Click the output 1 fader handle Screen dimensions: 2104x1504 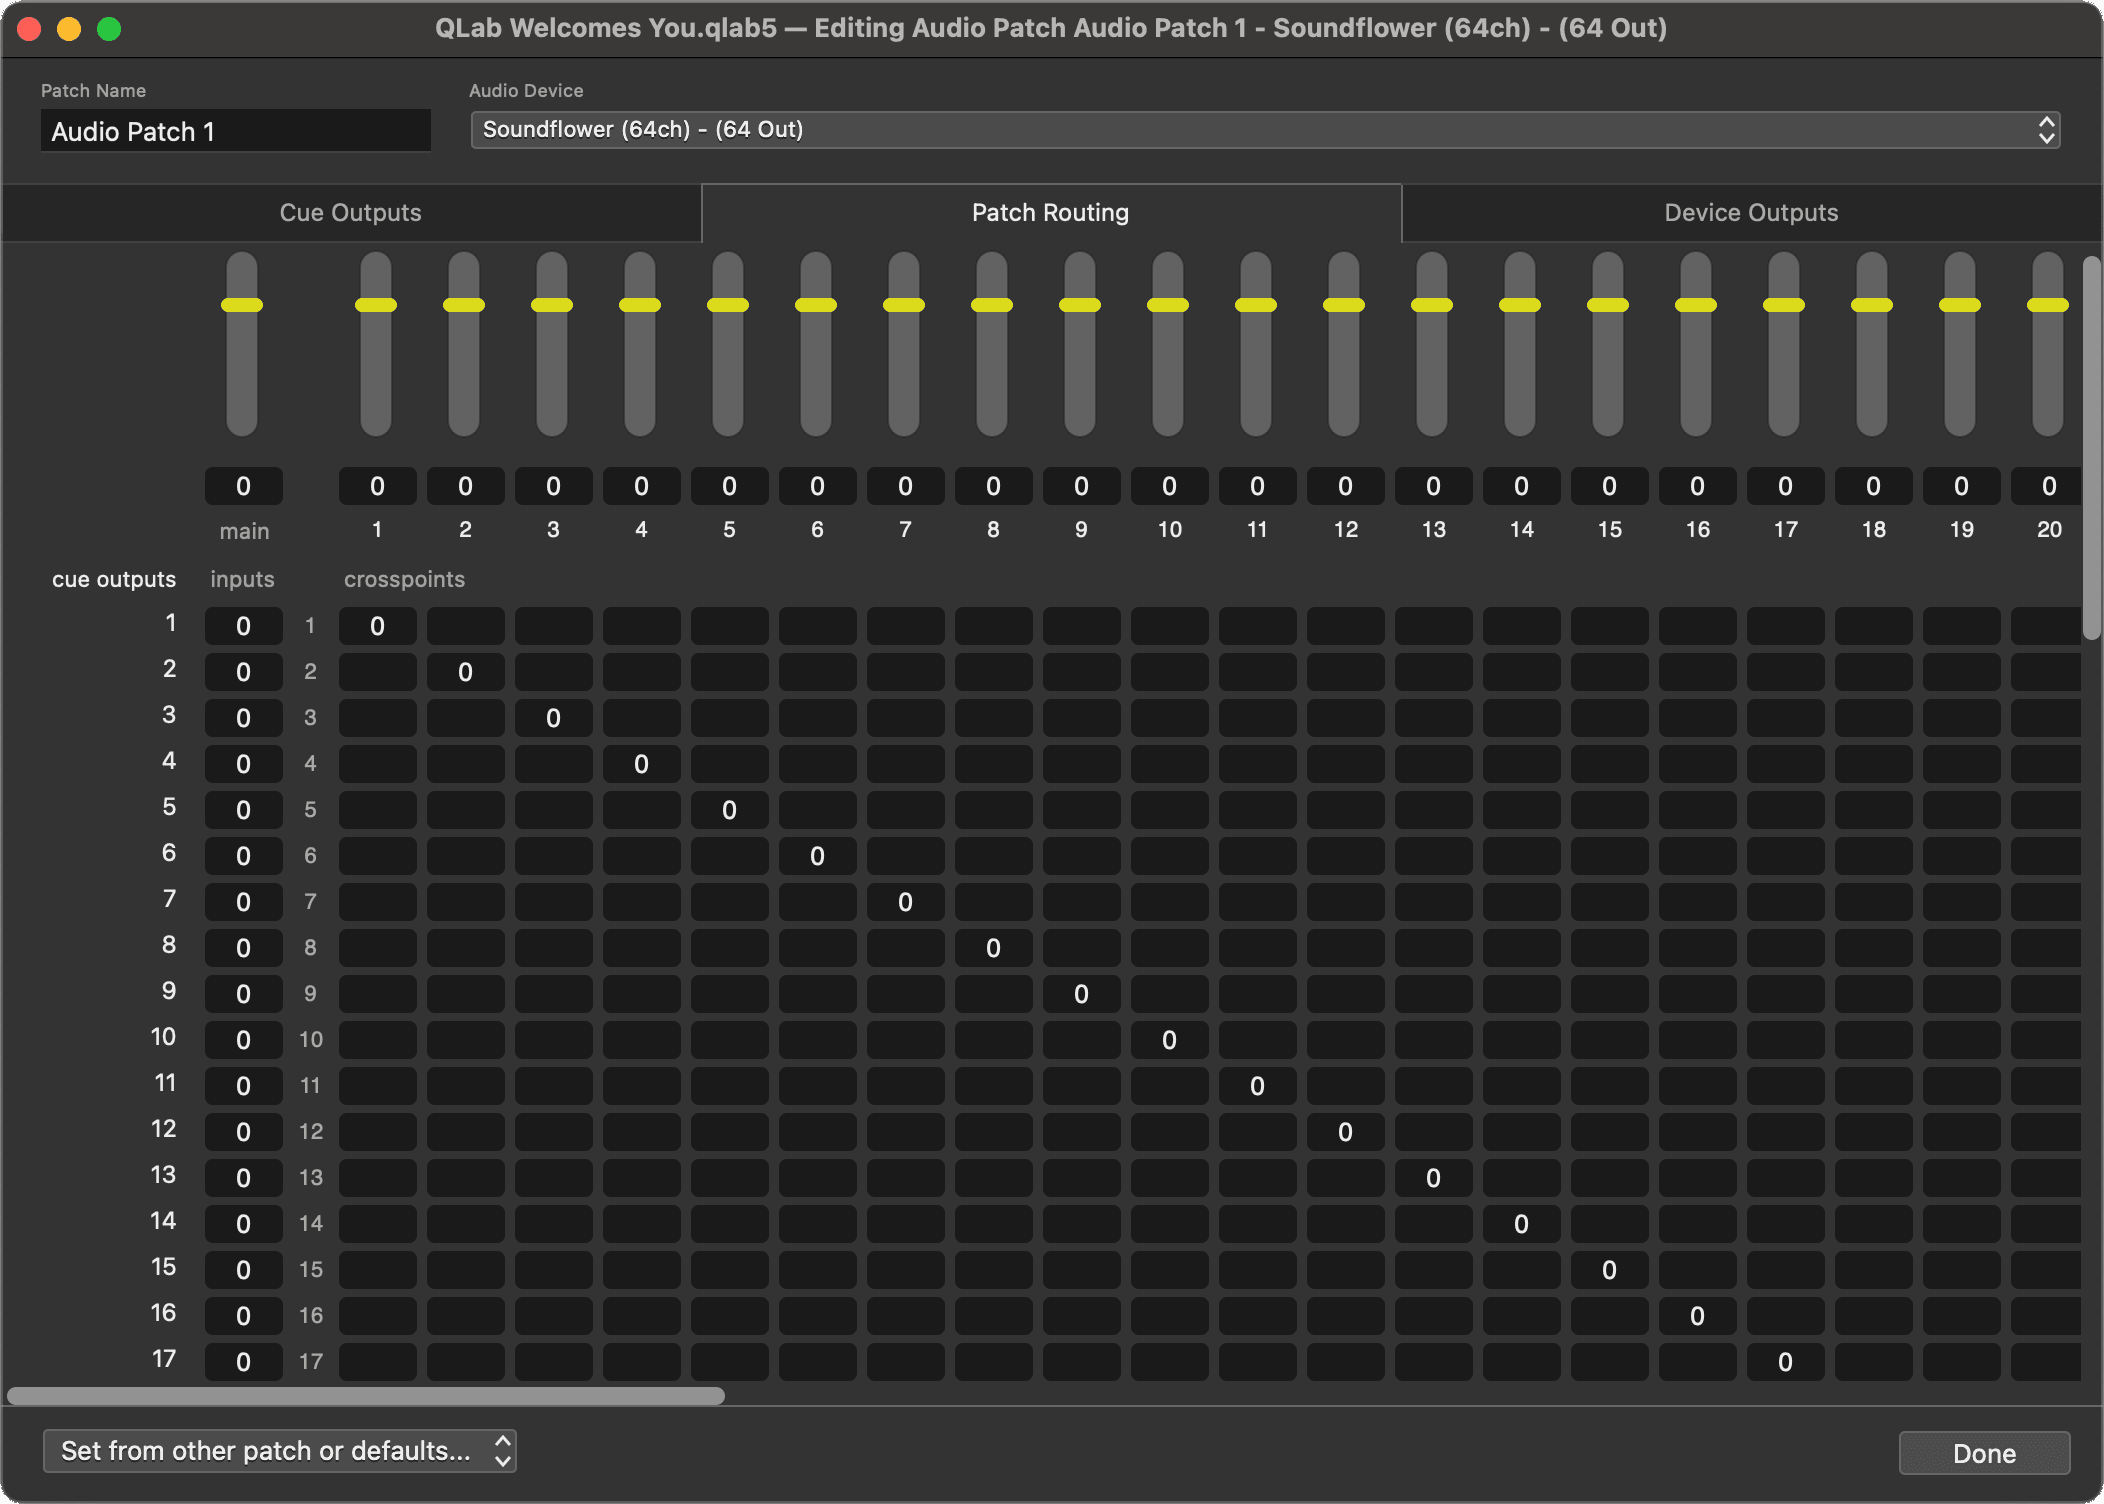(x=376, y=305)
